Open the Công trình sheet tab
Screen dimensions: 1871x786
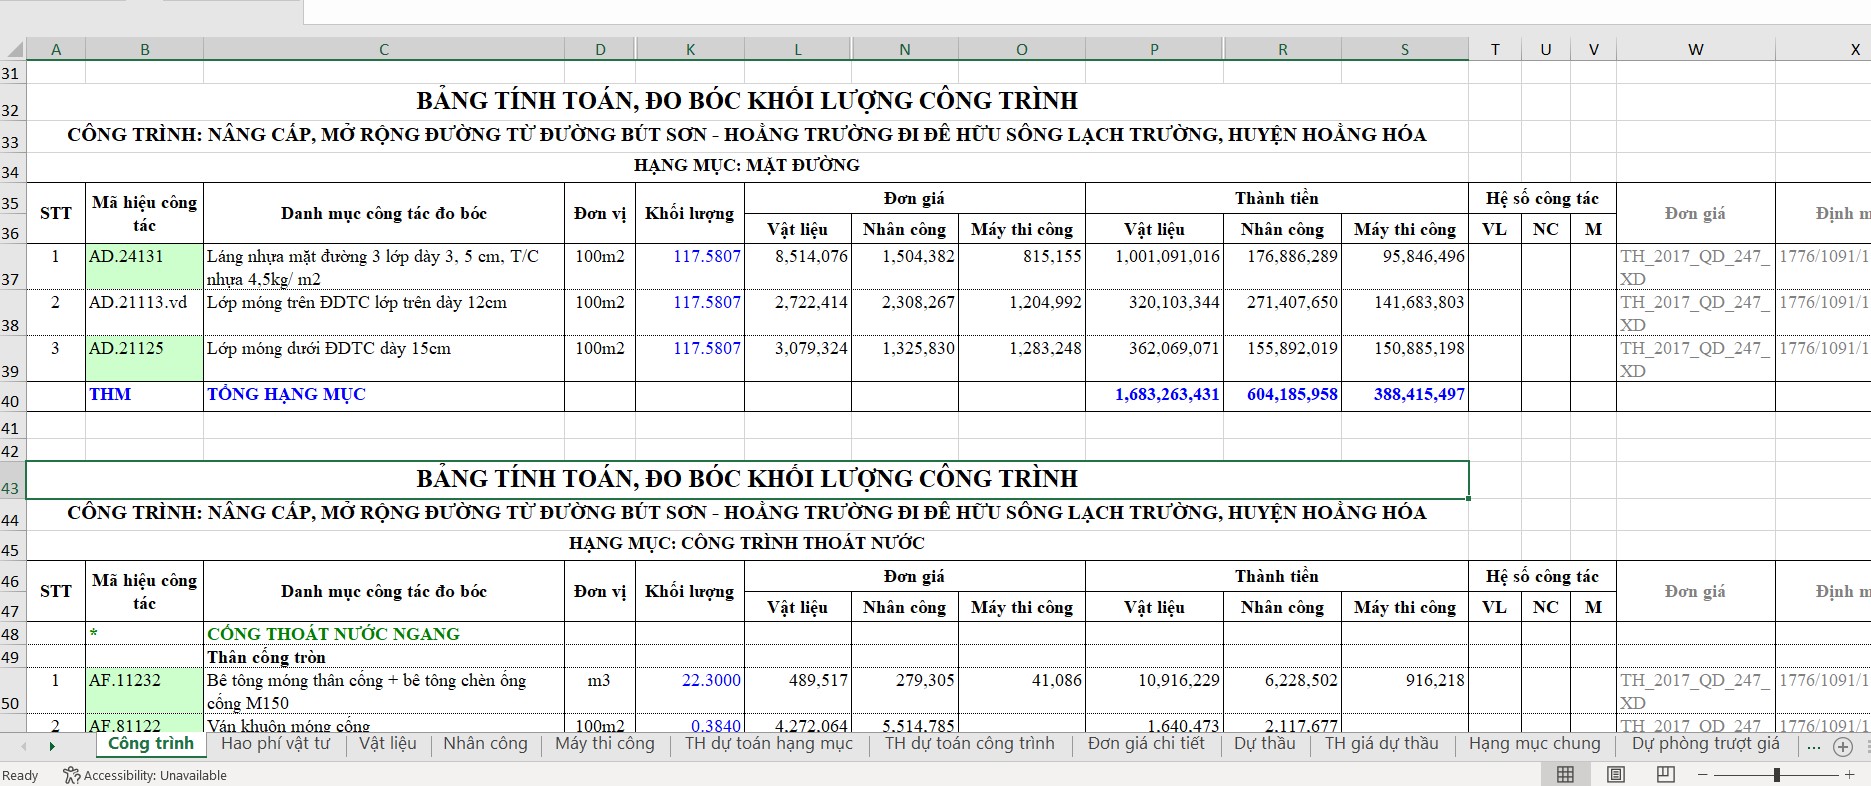tap(151, 743)
